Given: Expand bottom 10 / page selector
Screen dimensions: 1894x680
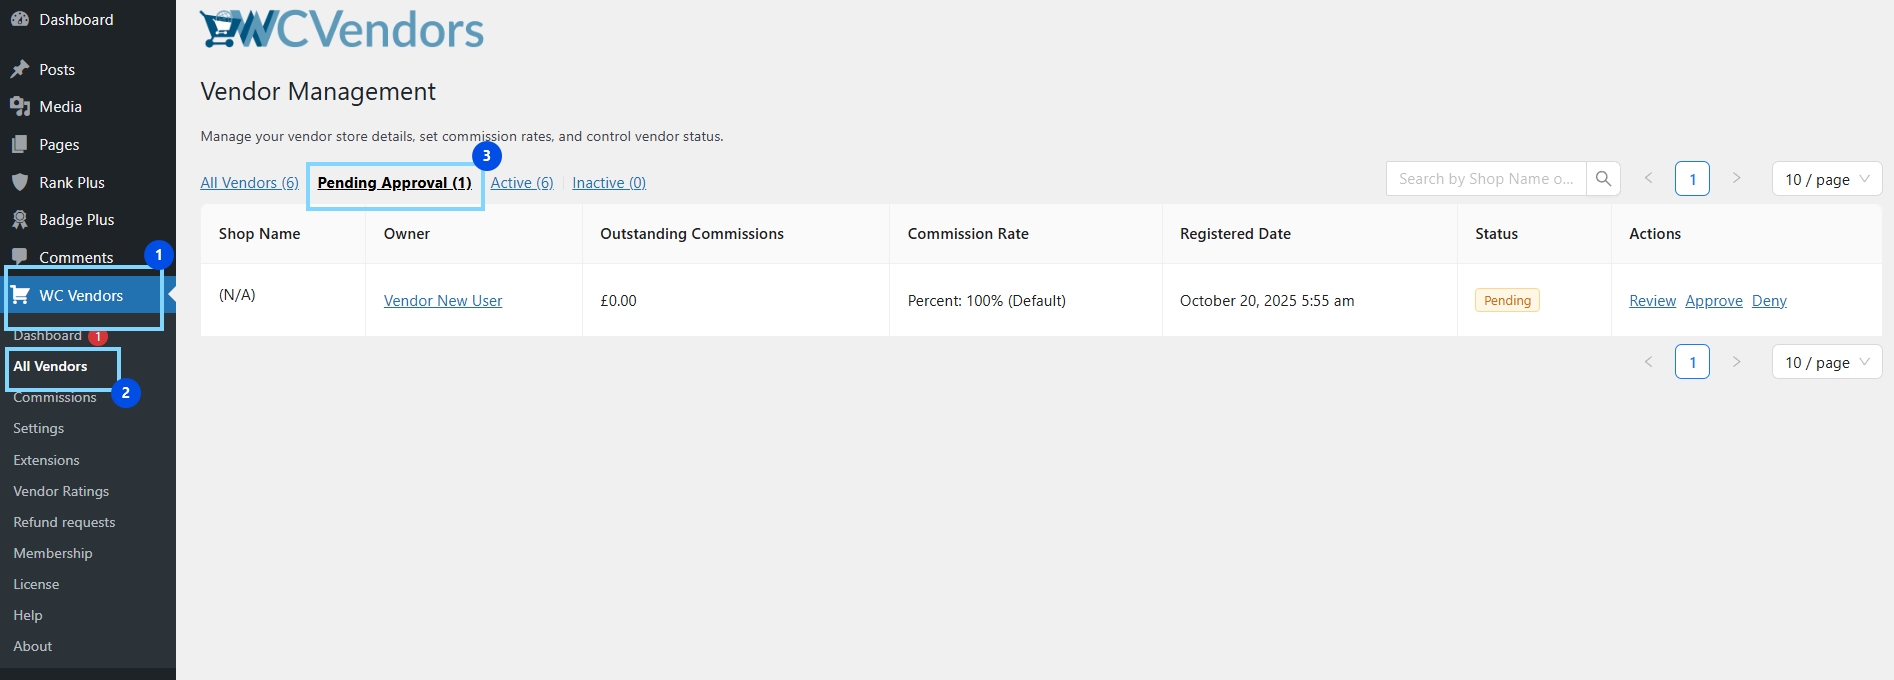Looking at the screenshot, I should pos(1826,362).
